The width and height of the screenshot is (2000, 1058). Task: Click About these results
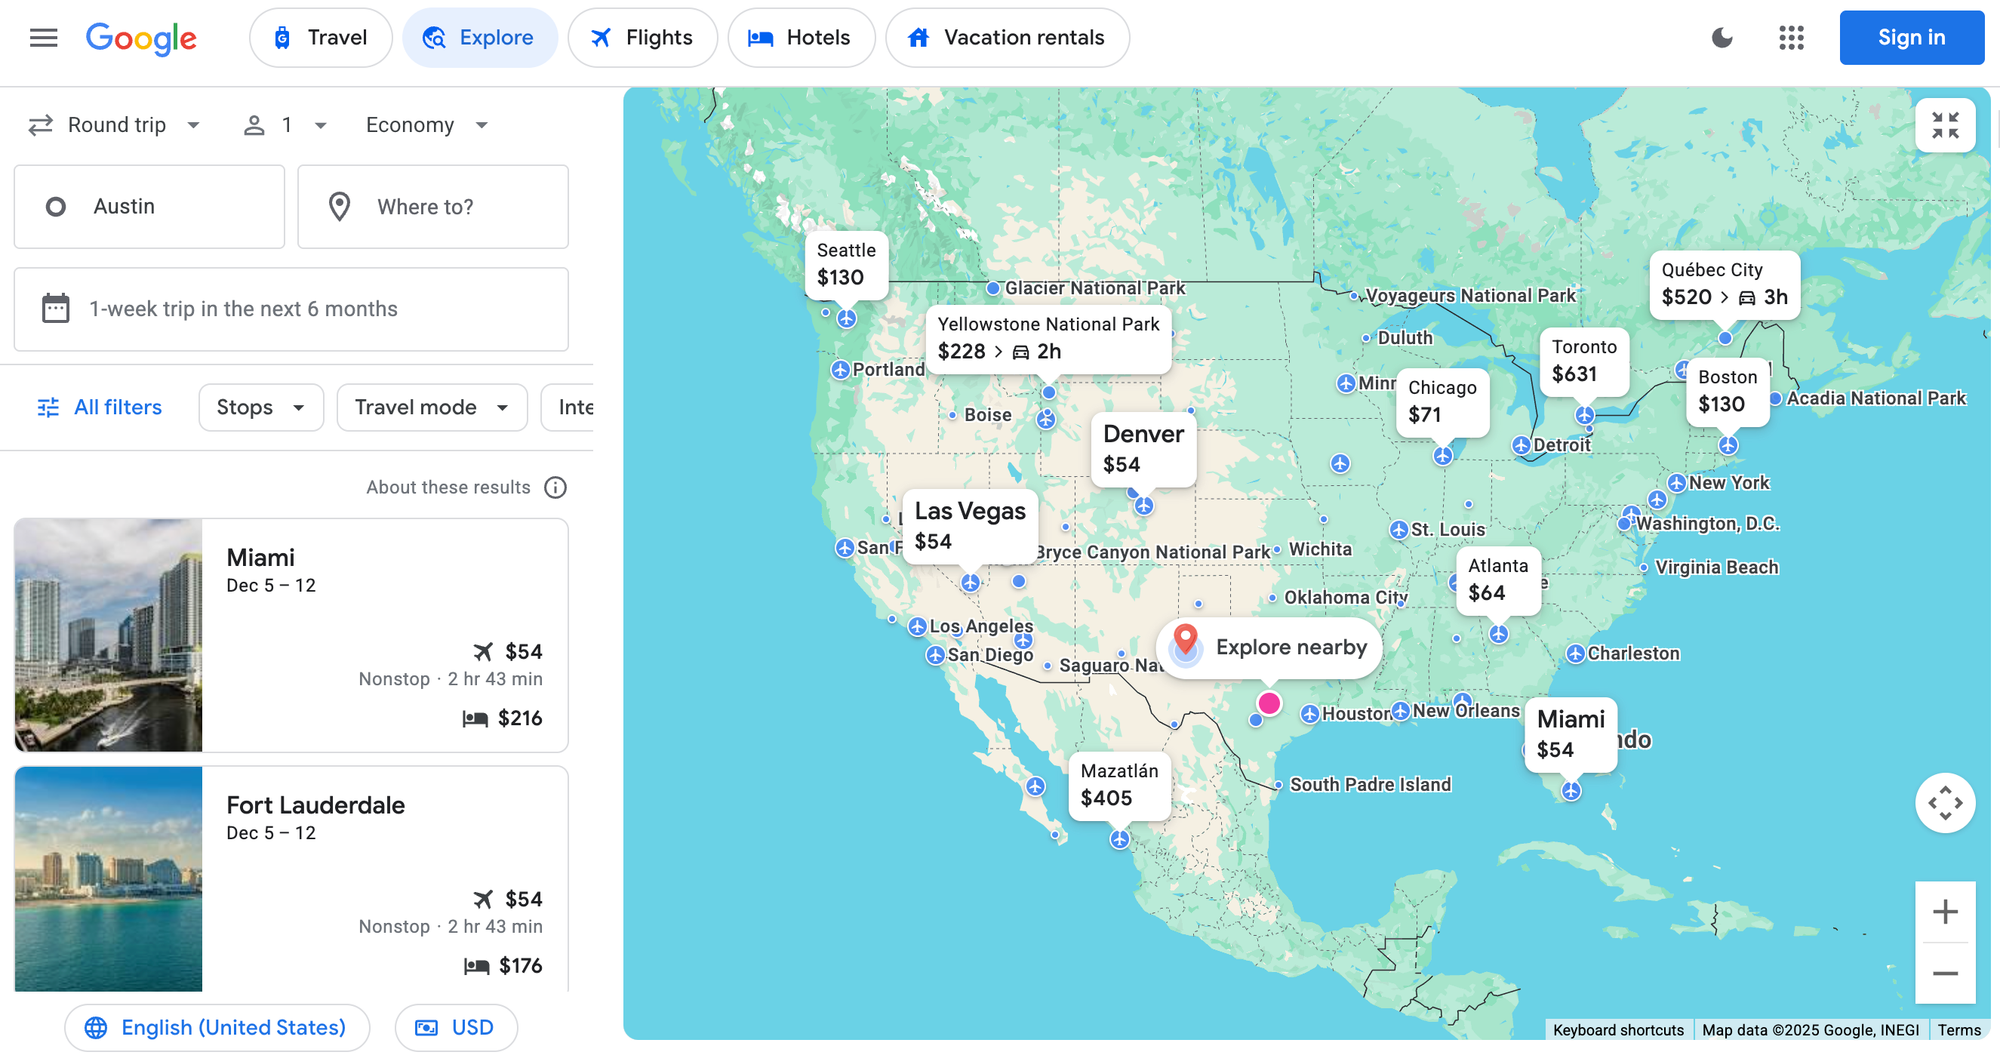click(448, 487)
